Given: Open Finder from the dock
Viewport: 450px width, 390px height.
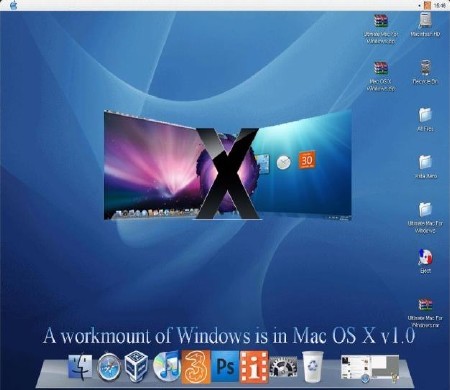Looking at the screenshot, I should (x=80, y=367).
